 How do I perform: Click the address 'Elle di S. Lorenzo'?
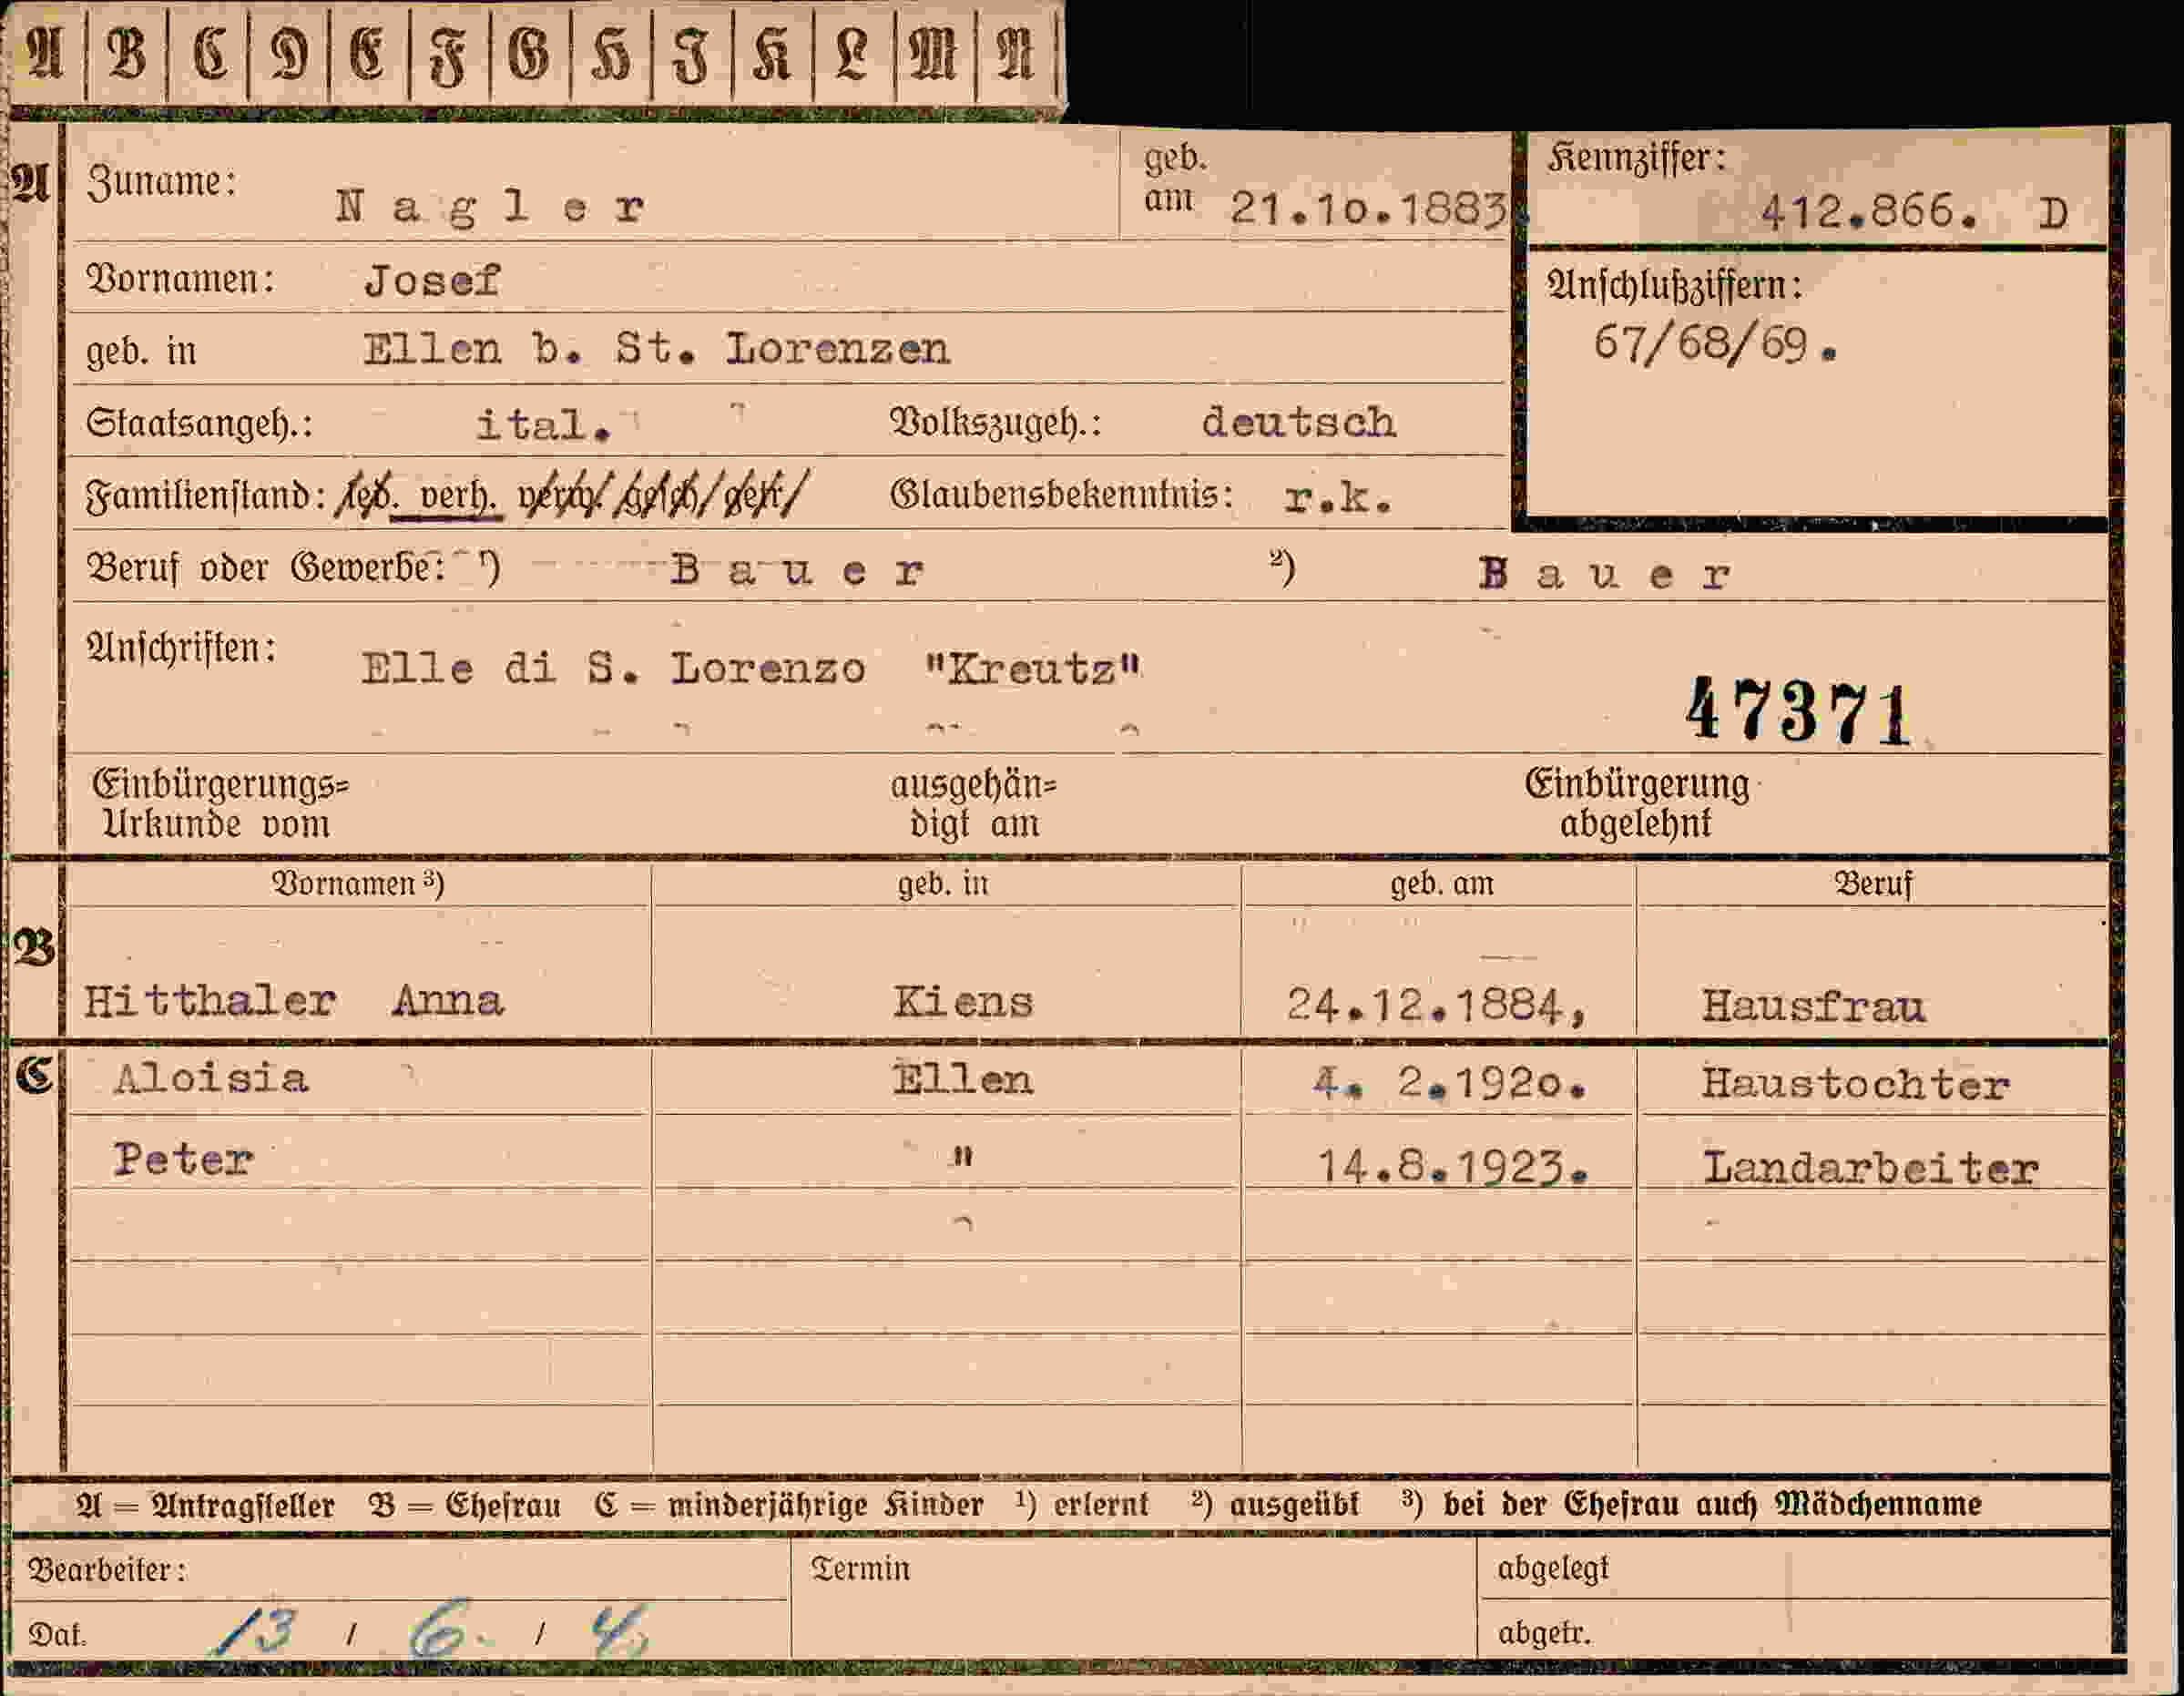point(613,668)
